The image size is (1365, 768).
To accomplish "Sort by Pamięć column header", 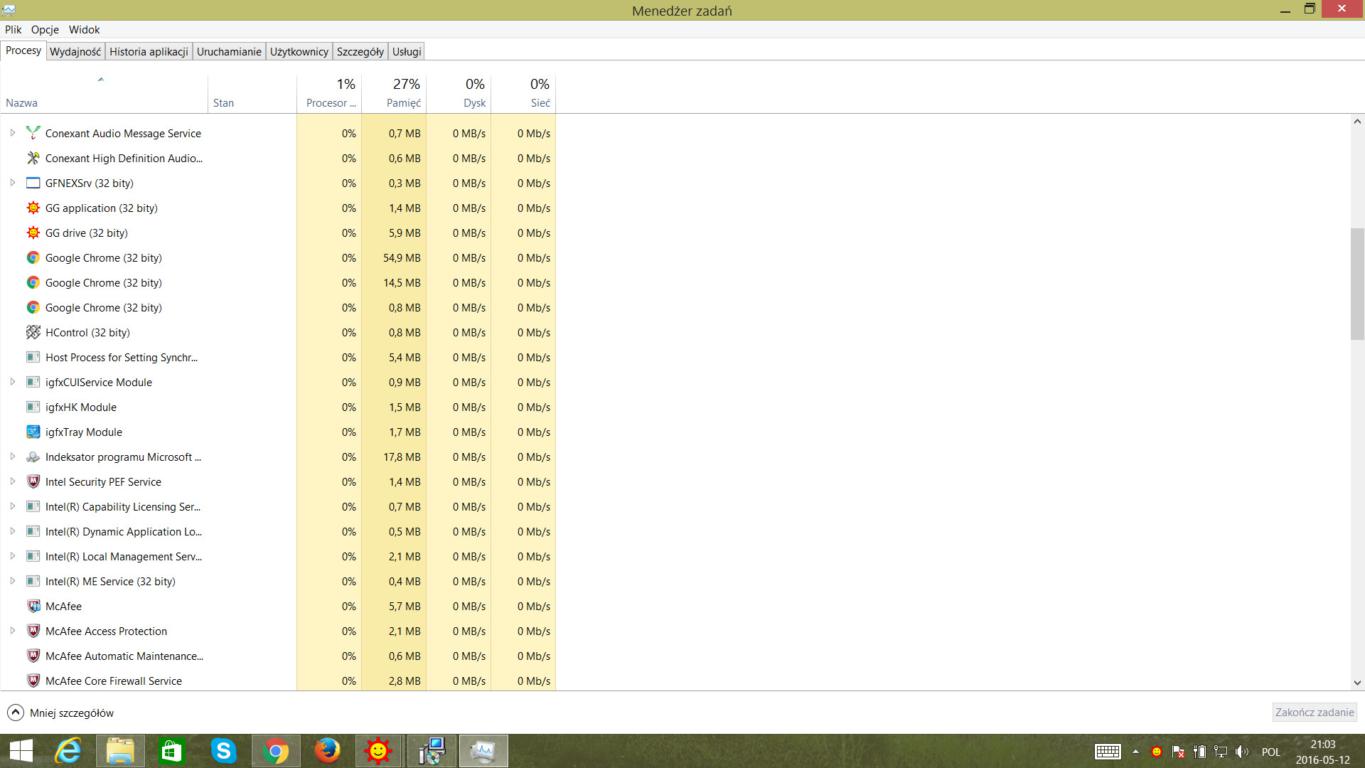I will pyautogui.click(x=394, y=92).
